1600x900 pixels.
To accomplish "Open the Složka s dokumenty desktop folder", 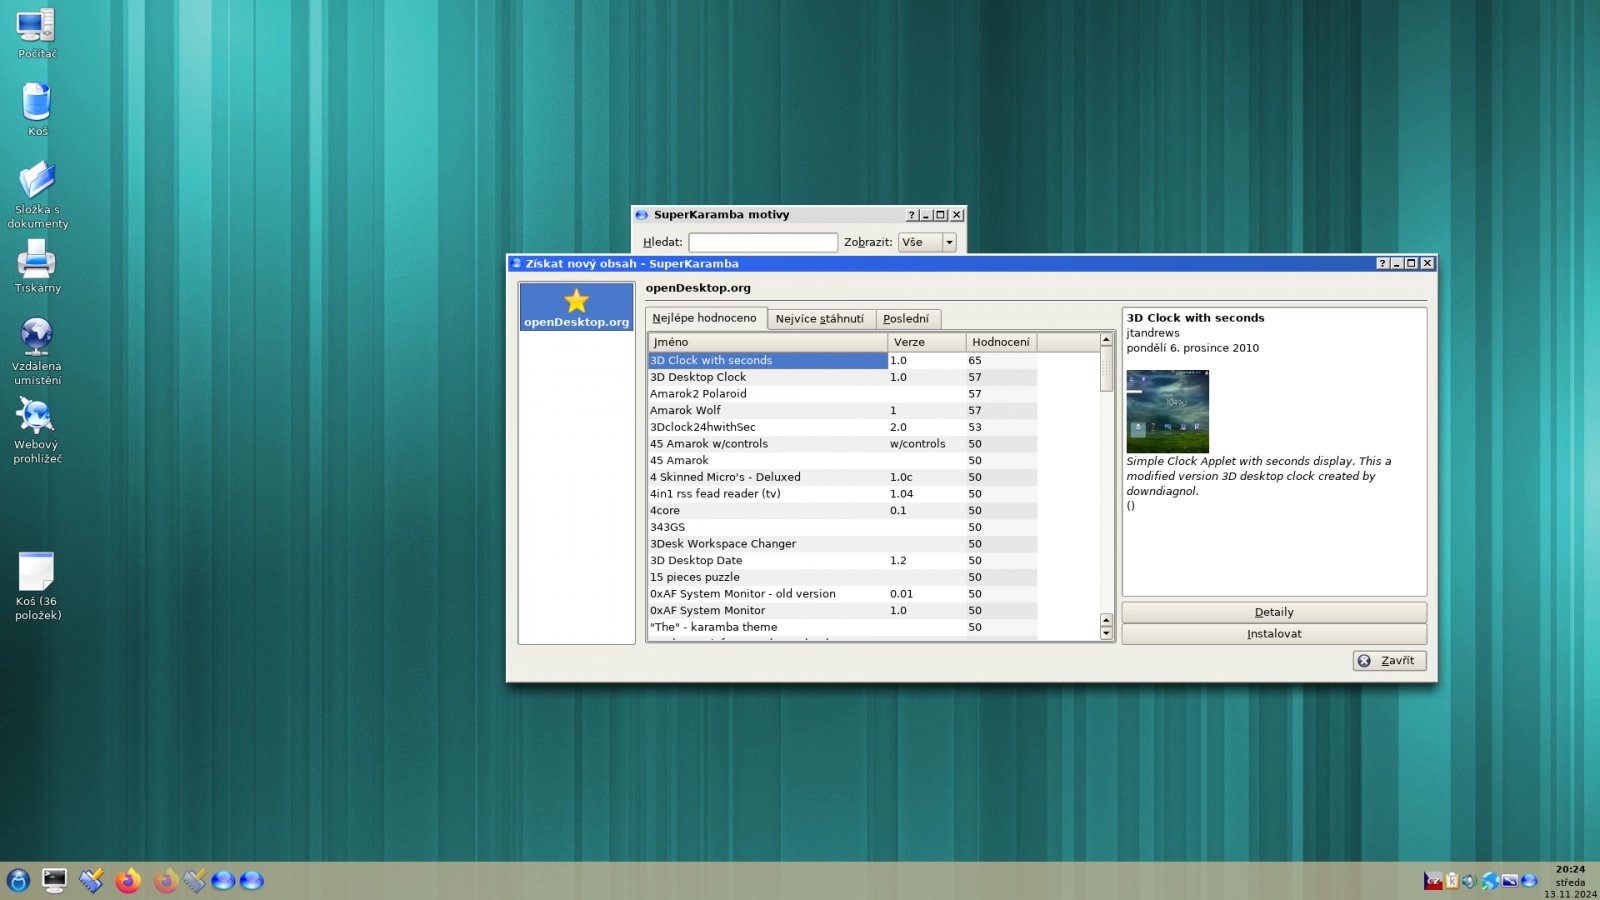I will click(37, 195).
